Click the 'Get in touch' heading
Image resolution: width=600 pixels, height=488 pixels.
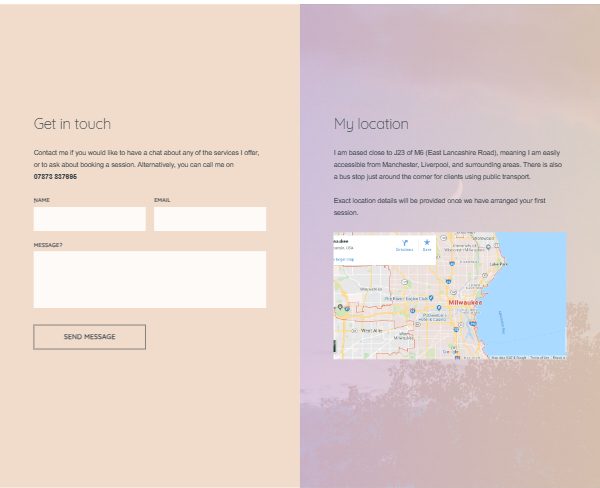(72, 124)
